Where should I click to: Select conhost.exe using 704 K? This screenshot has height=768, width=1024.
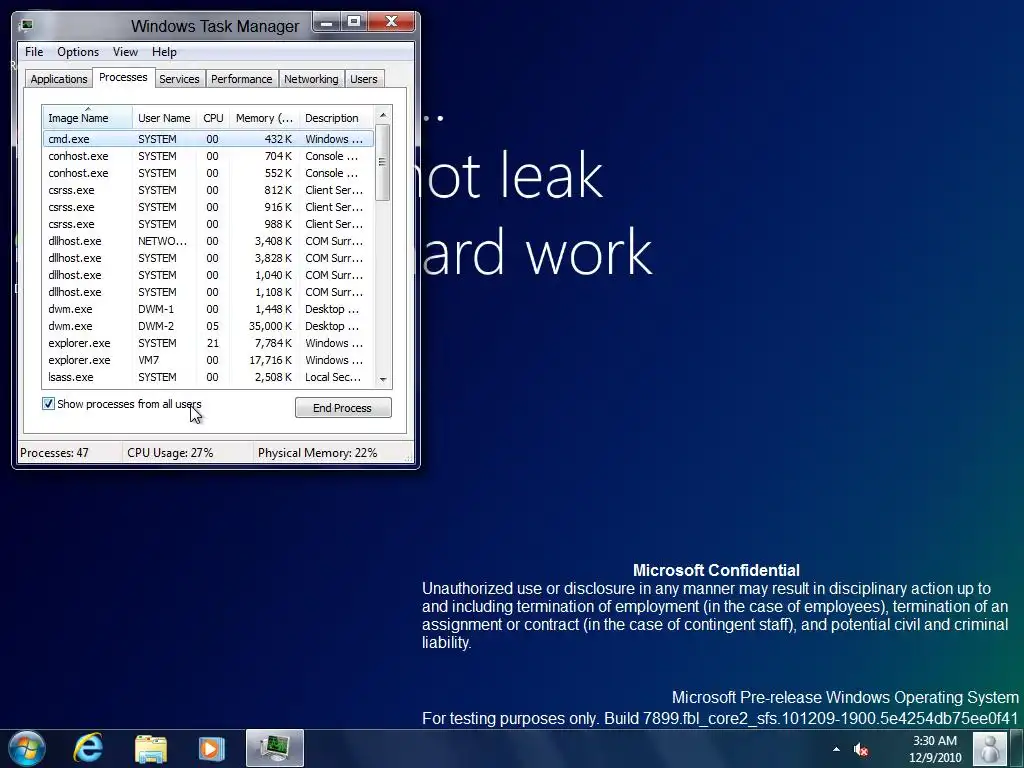[208, 156]
